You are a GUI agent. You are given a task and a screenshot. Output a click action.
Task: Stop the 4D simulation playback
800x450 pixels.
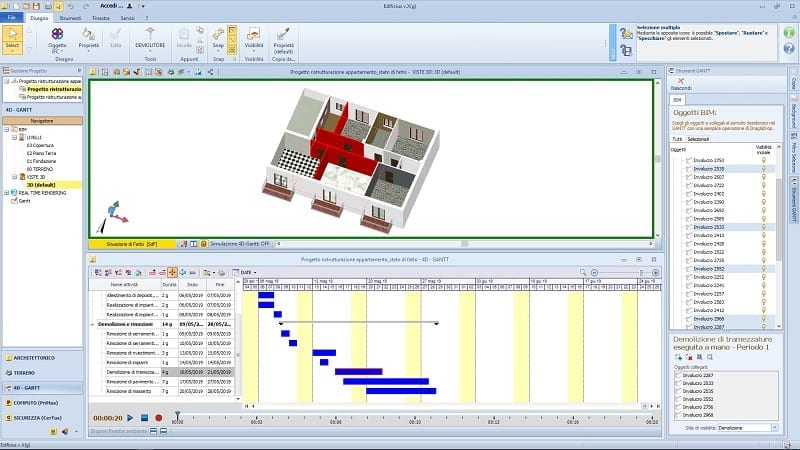pos(144,417)
